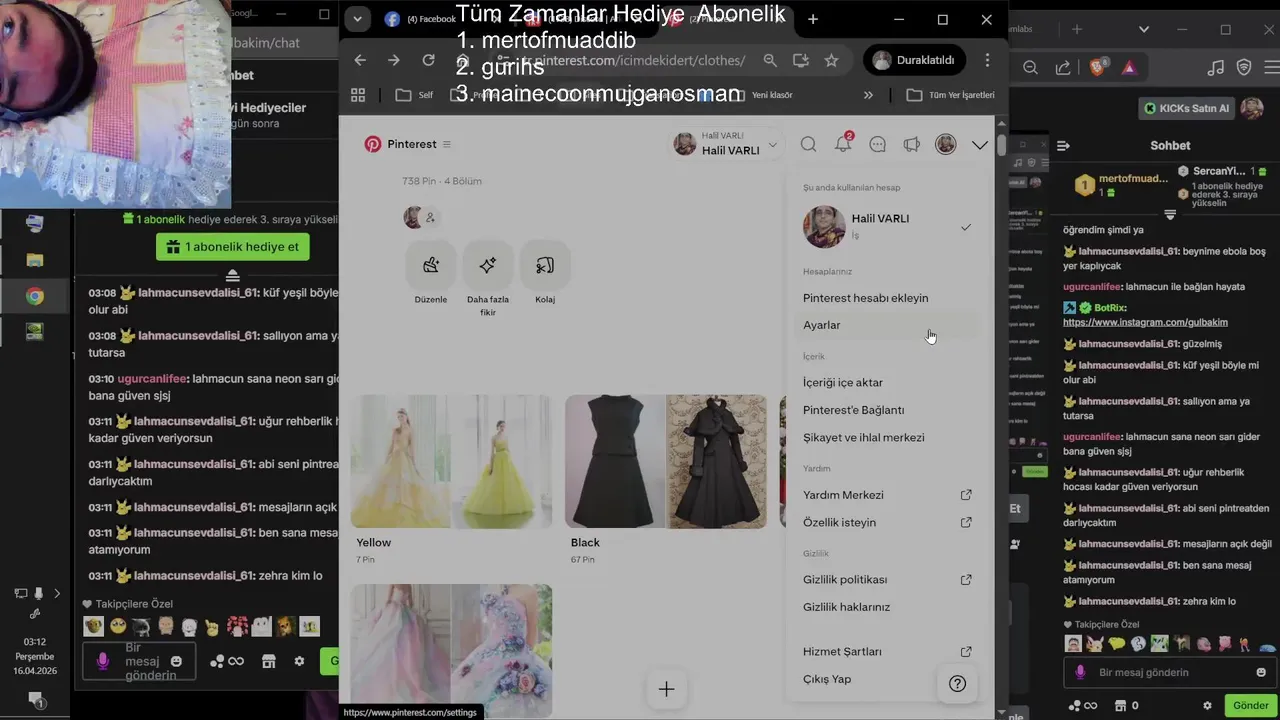Type in the right chat Bir mesaj gönderin field
Image resolution: width=1280 pixels, height=720 pixels.
[1170, 673]
